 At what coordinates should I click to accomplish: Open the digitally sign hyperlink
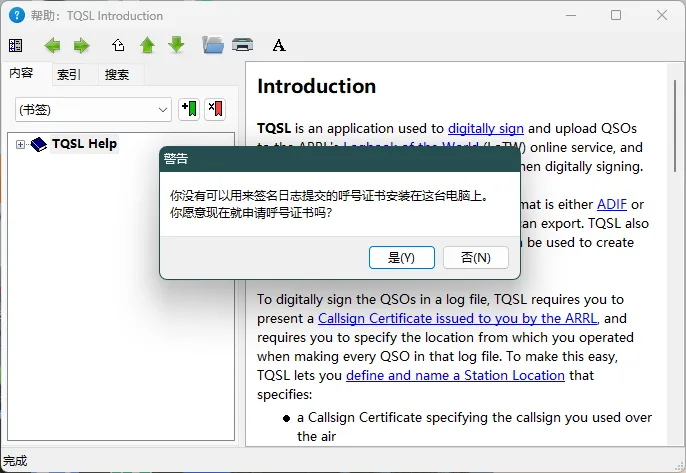coord(486,128)
